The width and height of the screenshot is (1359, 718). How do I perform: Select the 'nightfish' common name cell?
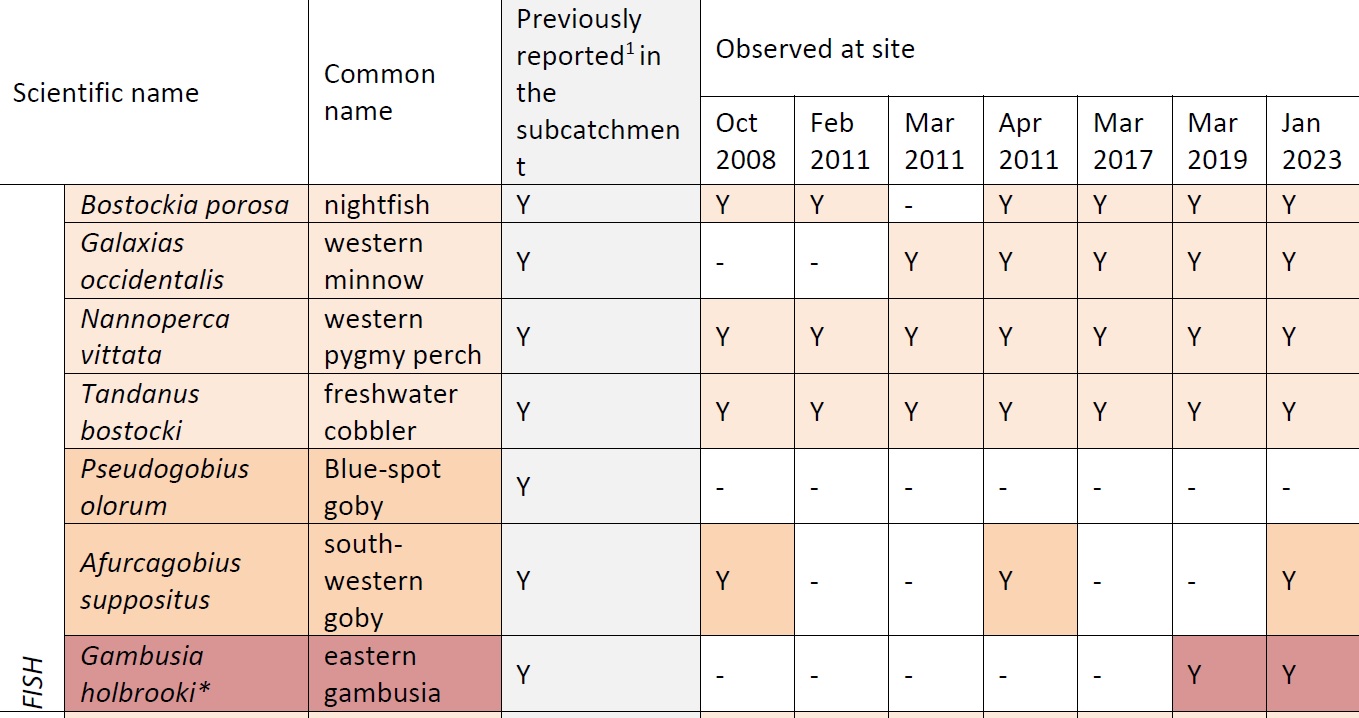tap(376, 205)
